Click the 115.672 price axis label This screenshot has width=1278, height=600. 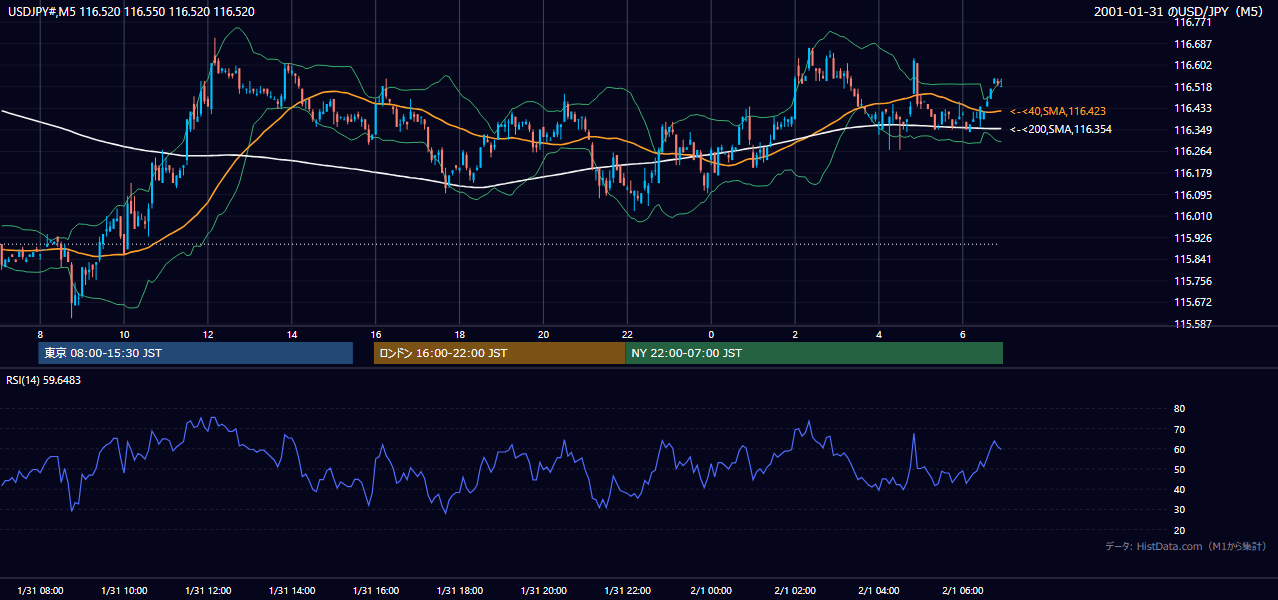(1192, 302)
